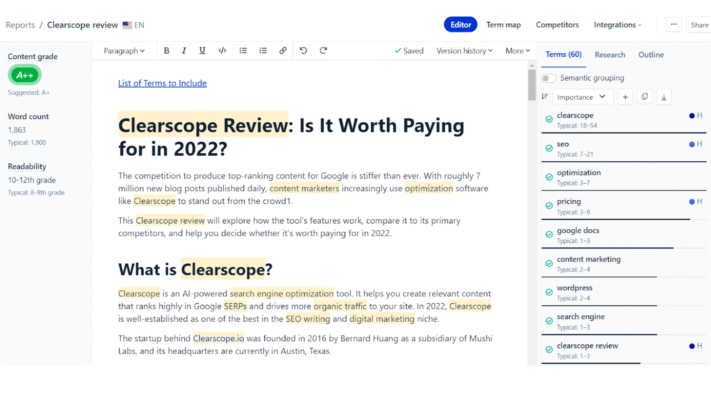Image resolution: width=711 pixels, height=400 pixels.
Task: Enable the Semantic grouping switch
Action: pyautogui.click(x=549, y=78)
